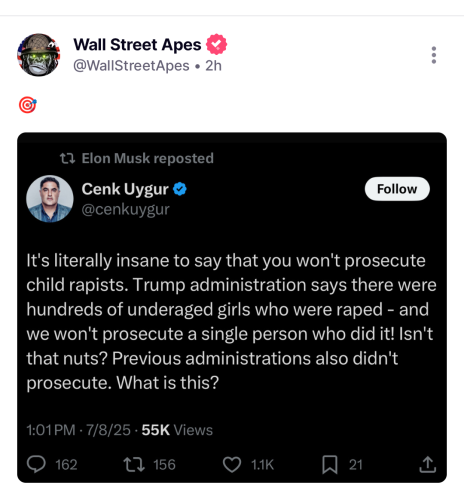
Task: Click the share upload icon
Action: pos(428,464)
